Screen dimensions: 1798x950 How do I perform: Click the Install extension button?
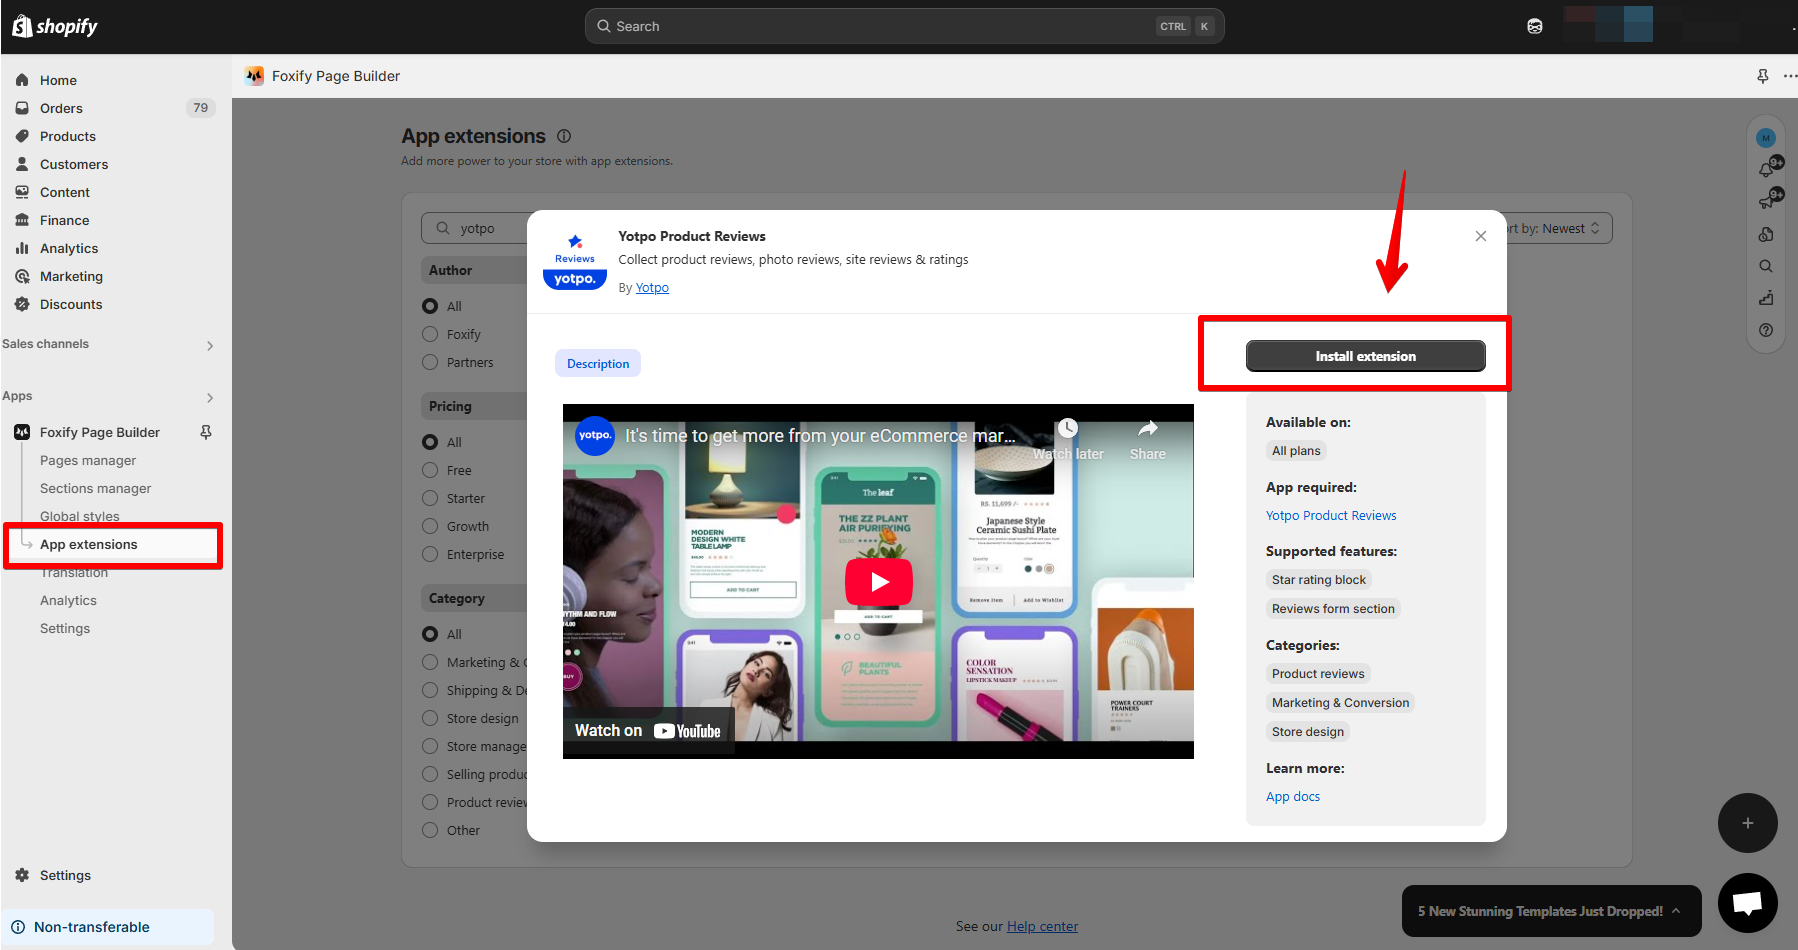1365,356
